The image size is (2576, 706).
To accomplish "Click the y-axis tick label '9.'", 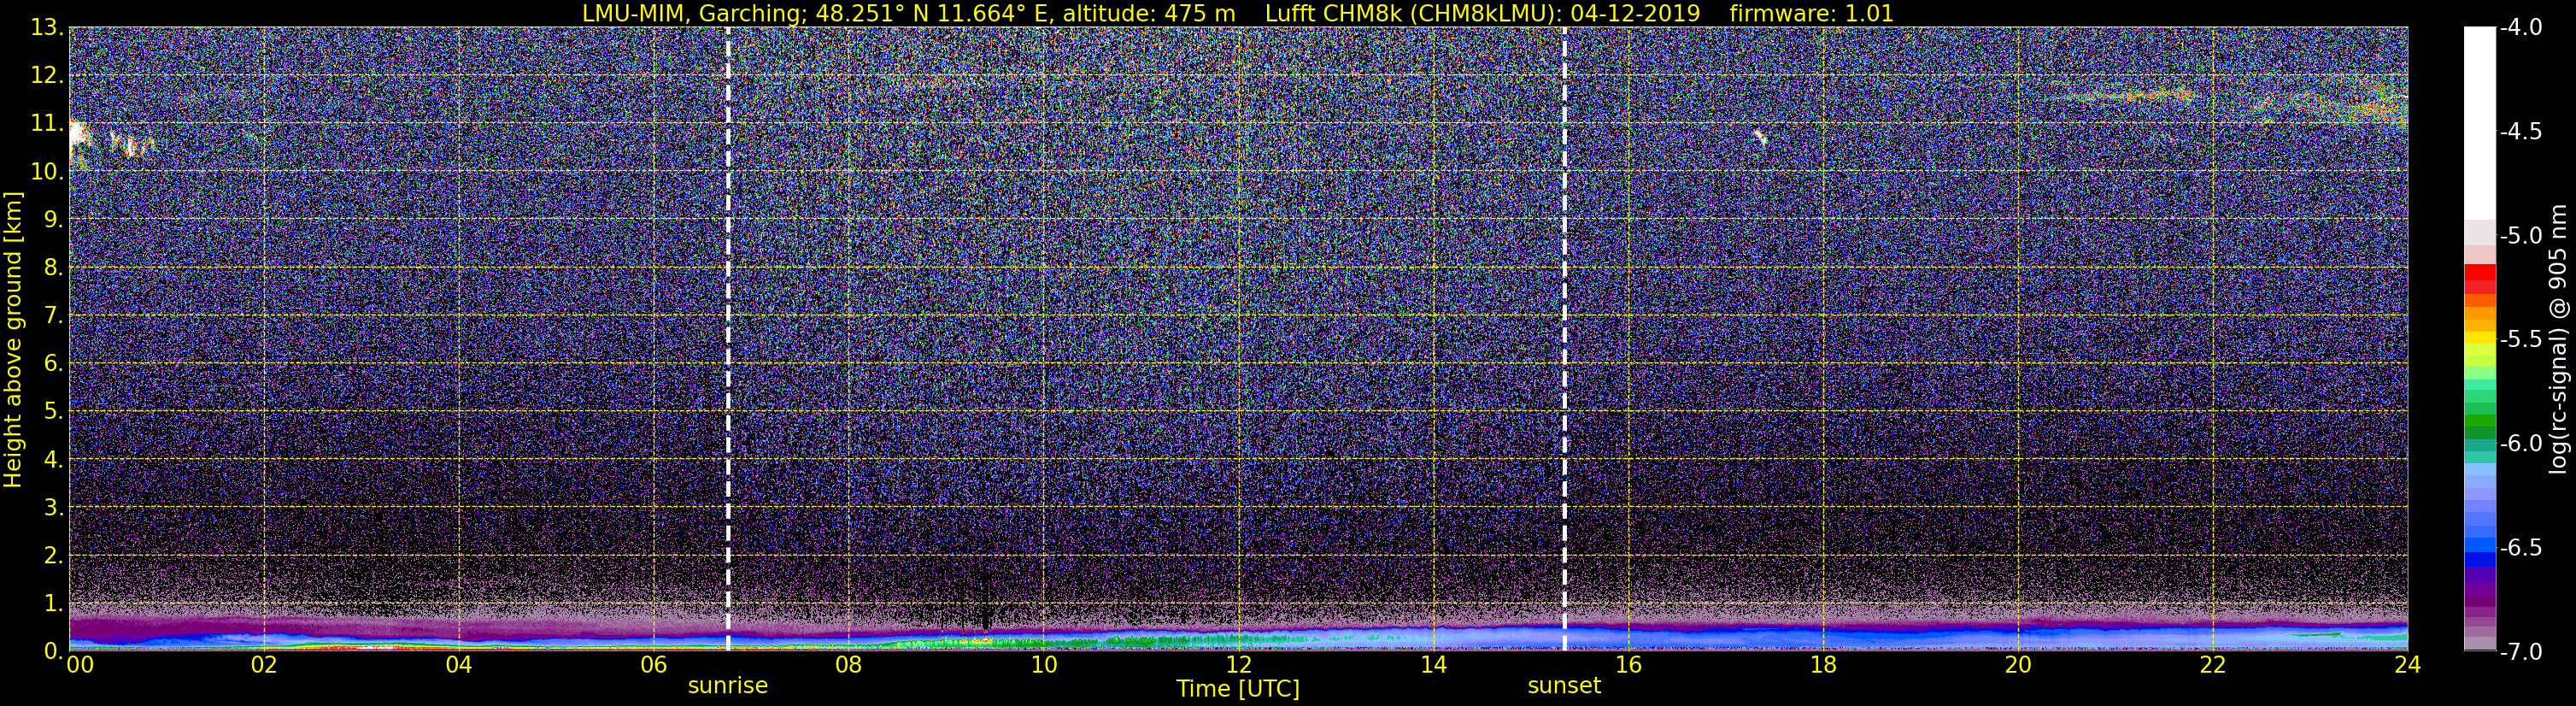I will [53, 220].
